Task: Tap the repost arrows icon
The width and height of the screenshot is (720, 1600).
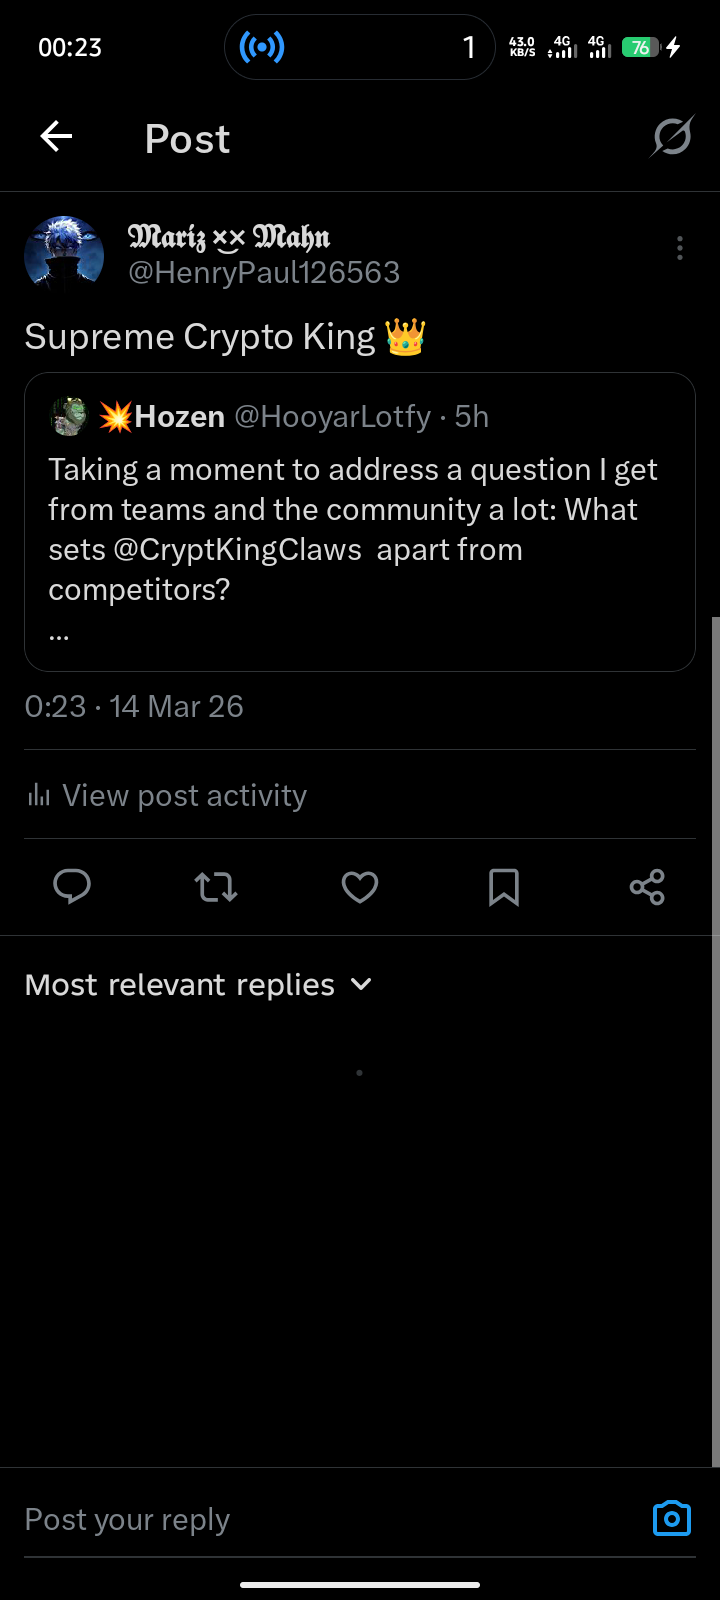Action: (216, 887)
